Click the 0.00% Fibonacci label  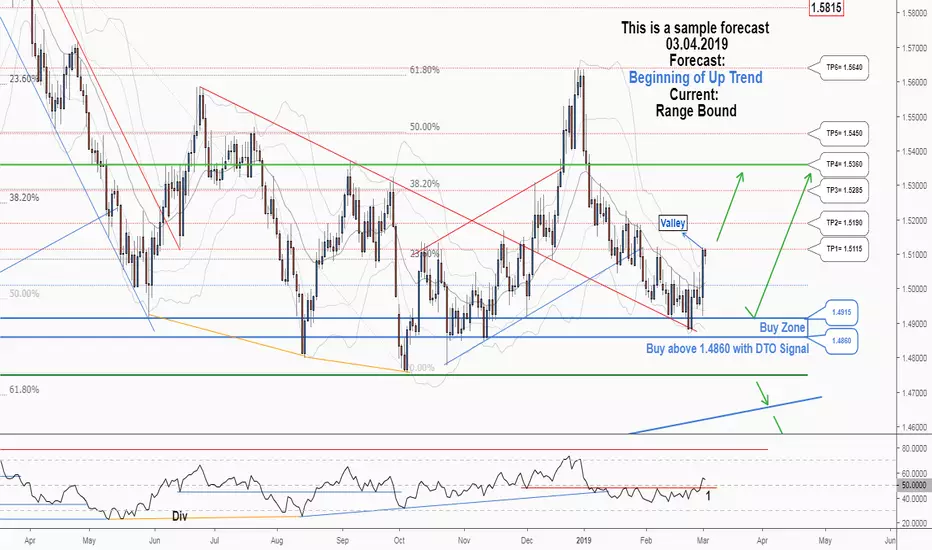tap(423, 368)
